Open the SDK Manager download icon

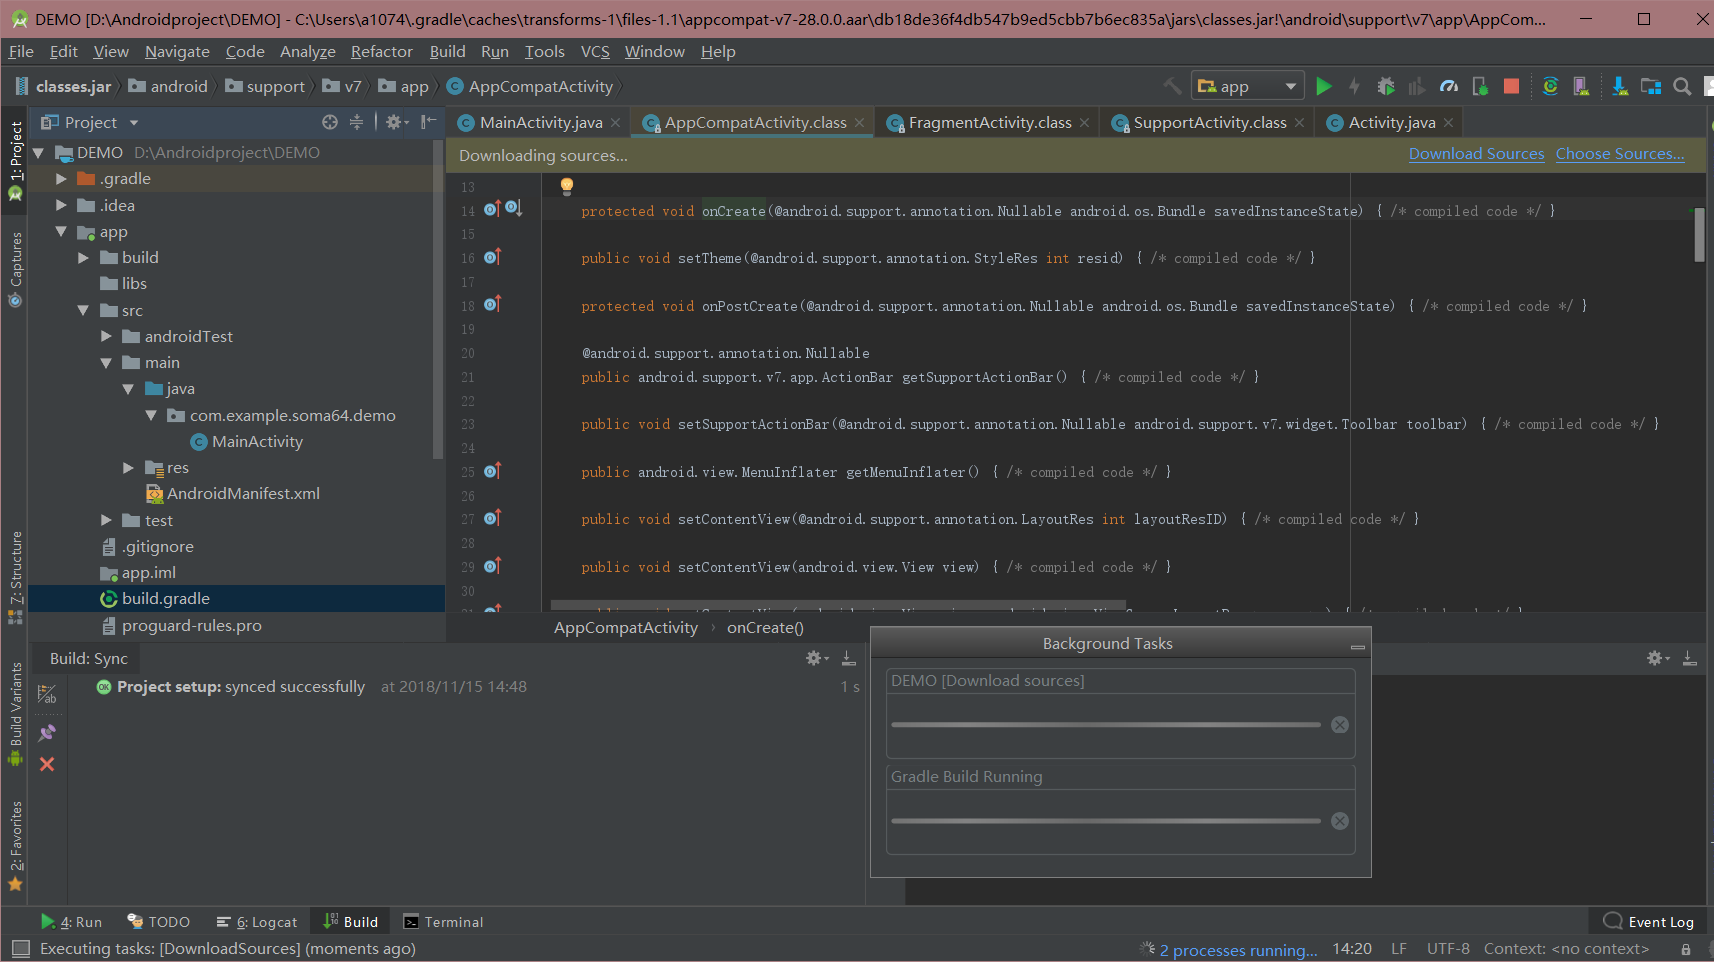pyautogui.click(x=1620, y=87)
